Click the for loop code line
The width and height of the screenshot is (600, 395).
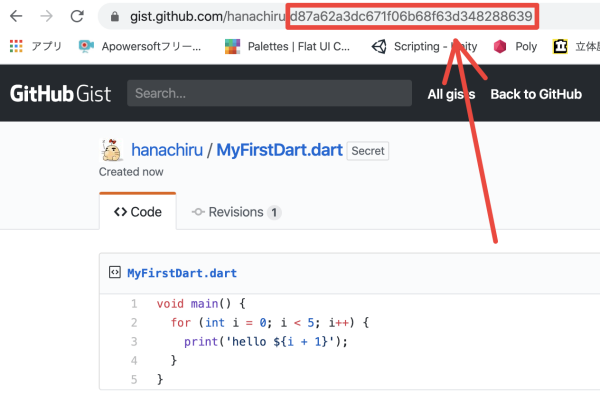coord(270,322)
